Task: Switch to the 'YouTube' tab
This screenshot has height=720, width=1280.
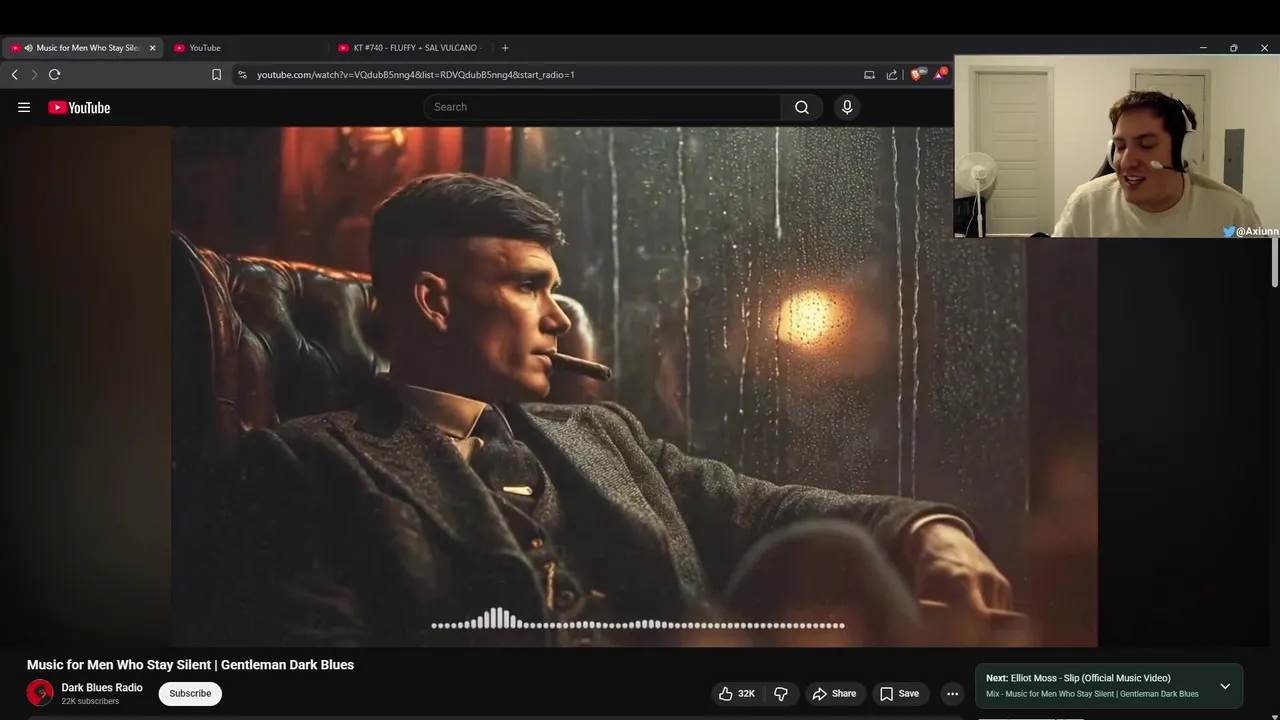Action: point(245,48)
